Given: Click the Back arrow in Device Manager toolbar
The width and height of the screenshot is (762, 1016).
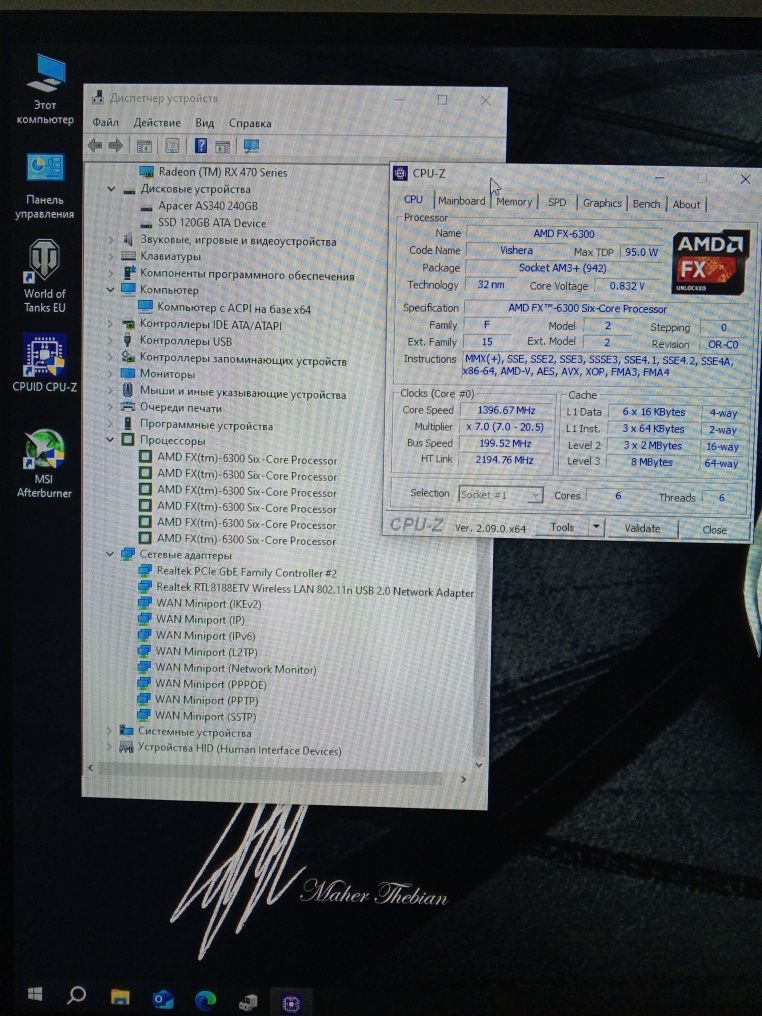Looking at the screenshot, I should (x=95, y=145).
